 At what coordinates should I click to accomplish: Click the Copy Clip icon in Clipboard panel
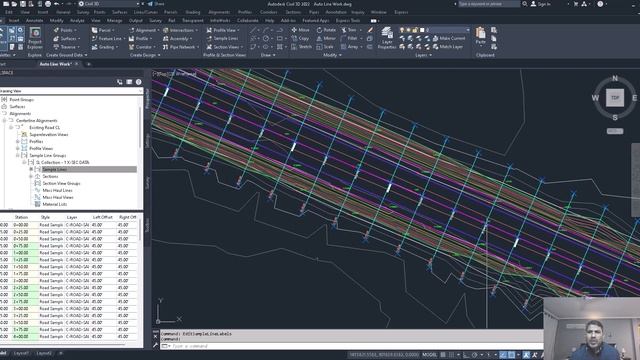[x=494, y=38]
